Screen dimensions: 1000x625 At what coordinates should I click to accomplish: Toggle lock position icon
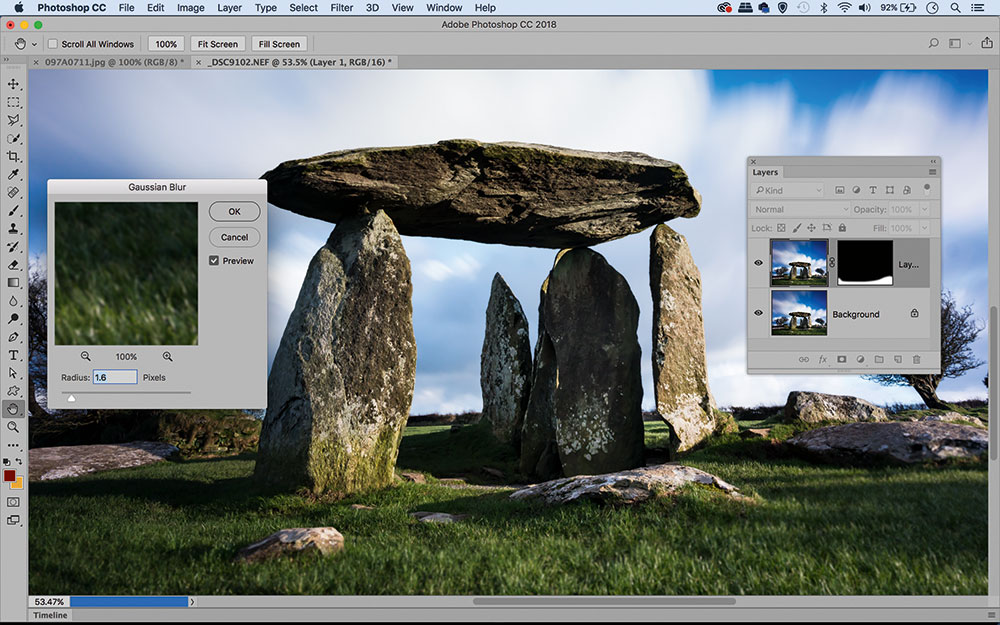[x=811, y=228]
